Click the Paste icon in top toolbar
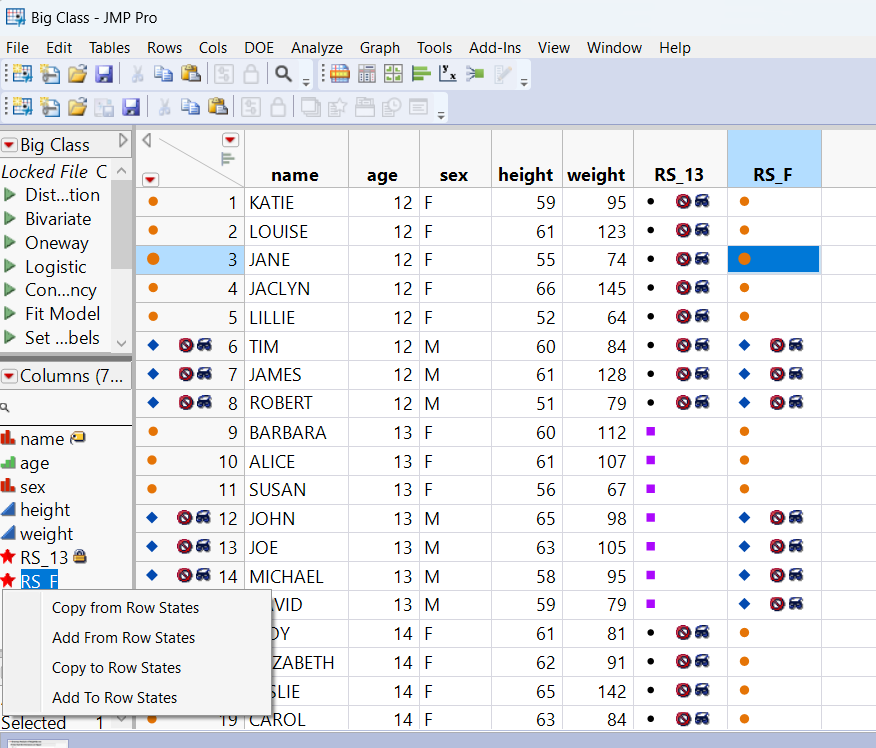Screen dimensions: 876x748 (x=190, y=74)
